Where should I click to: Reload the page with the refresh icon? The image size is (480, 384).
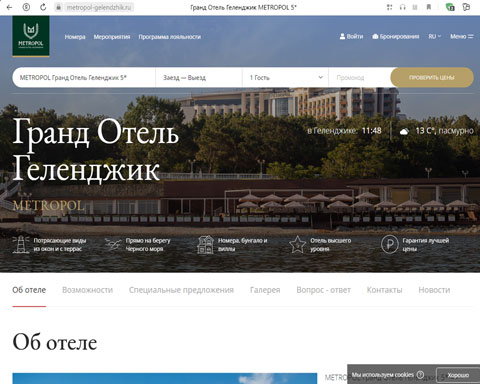coord(43,7)
